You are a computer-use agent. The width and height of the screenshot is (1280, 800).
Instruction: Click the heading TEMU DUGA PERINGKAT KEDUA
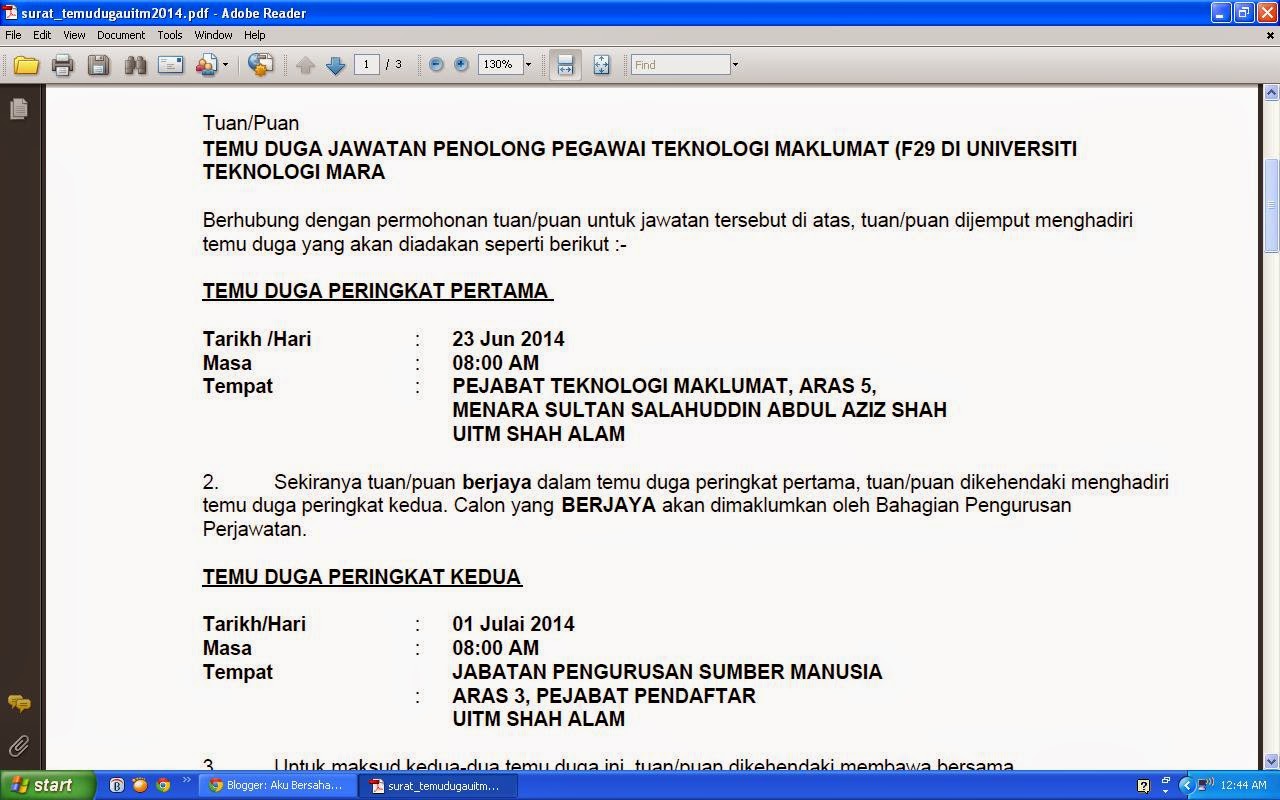coord(362,577)
